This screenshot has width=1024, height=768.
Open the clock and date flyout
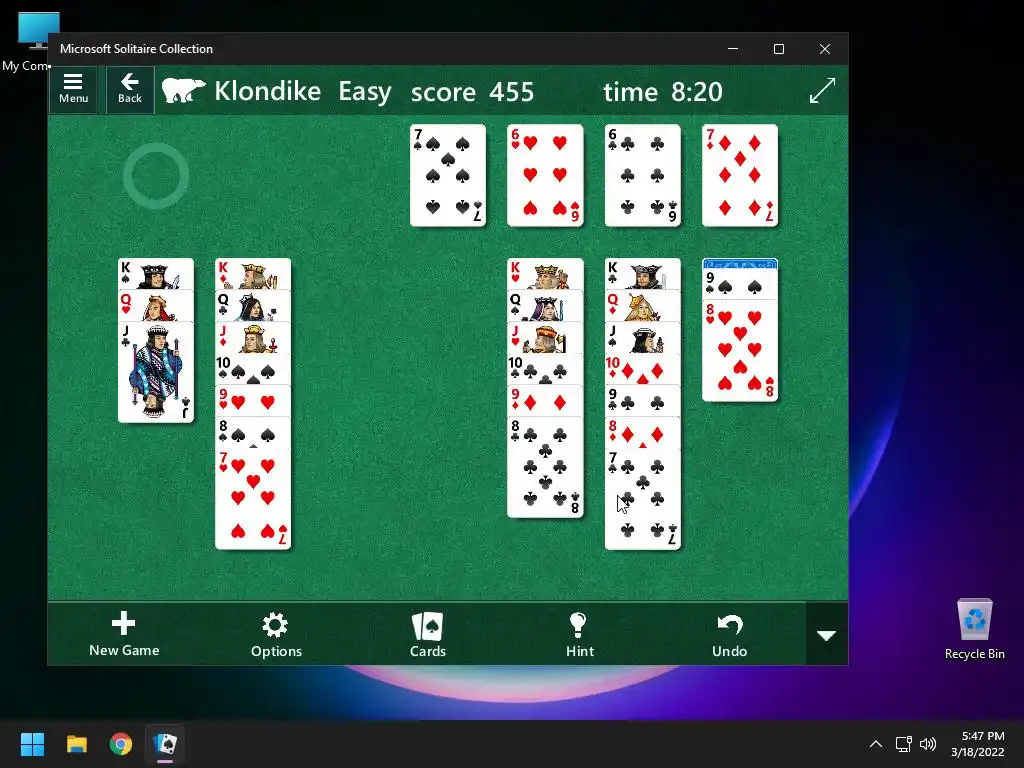978,744
